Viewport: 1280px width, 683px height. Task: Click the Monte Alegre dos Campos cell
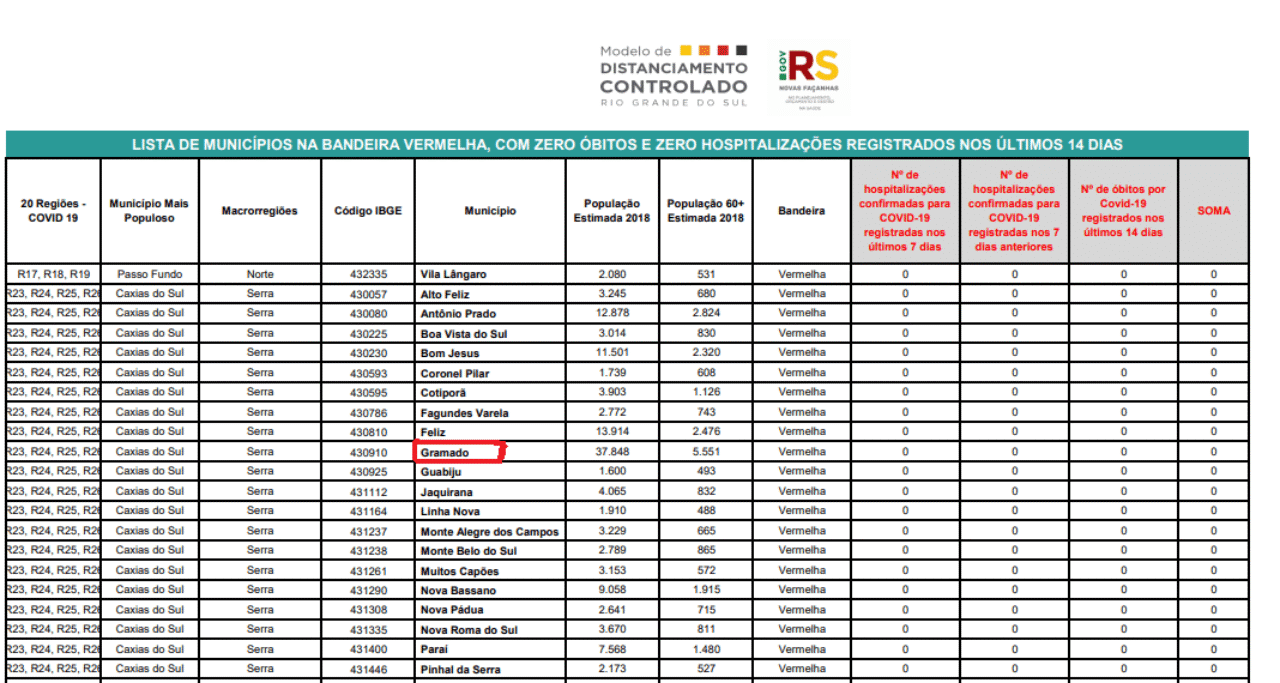click(x=490, y=532)
